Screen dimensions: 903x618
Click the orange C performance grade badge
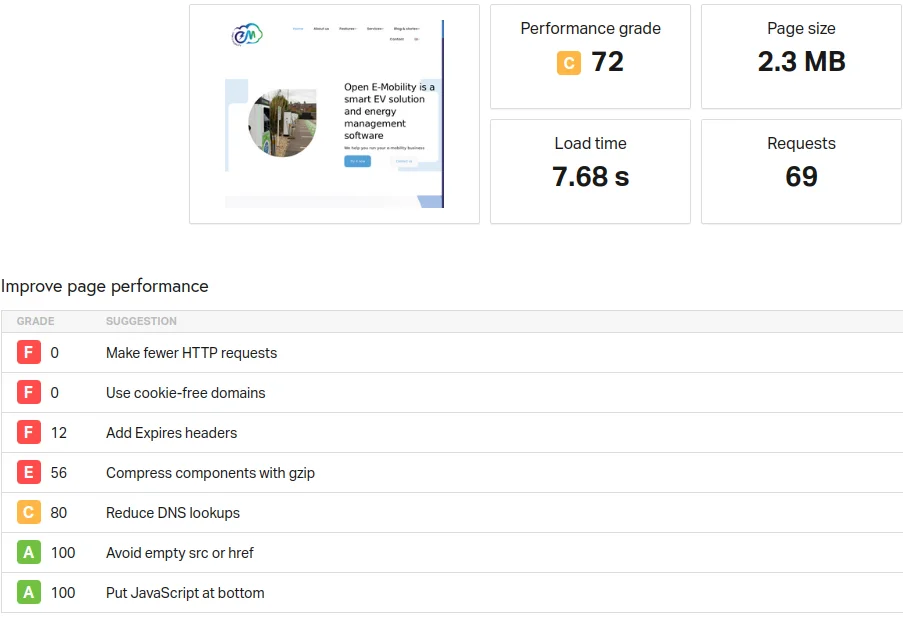(x=568, y=63)
